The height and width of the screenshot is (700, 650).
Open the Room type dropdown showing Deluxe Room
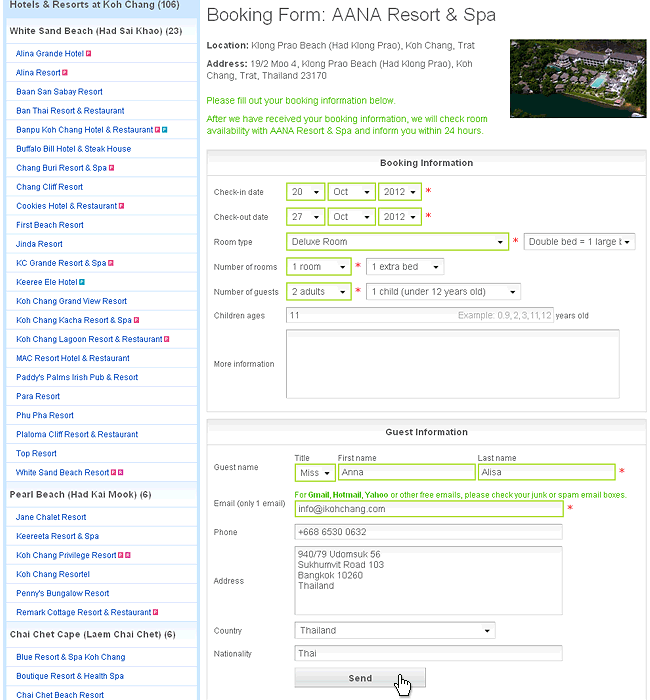coord(397,242)
